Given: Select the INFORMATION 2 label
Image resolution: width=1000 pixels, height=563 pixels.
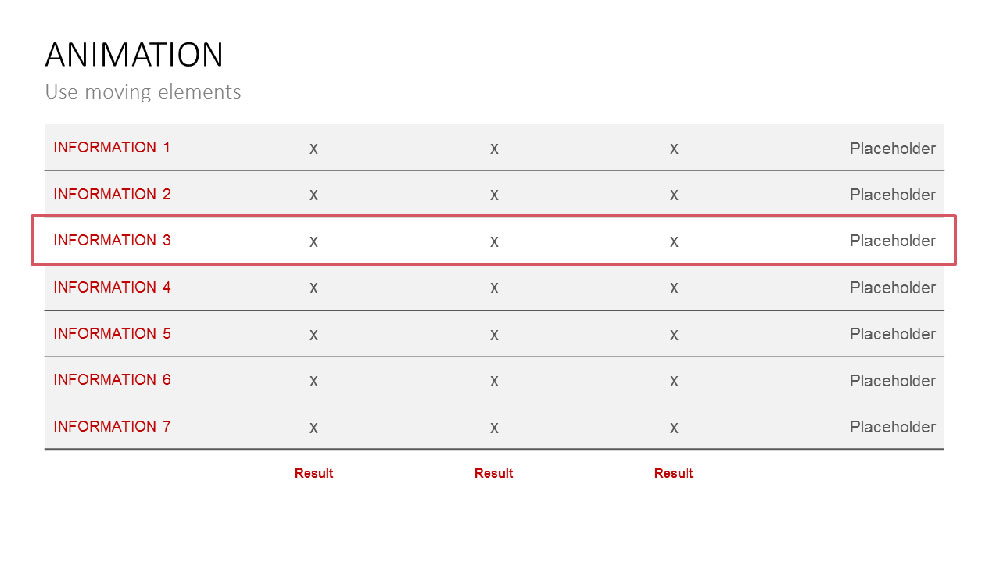Looking at the screenshot, I should [112, 194].
